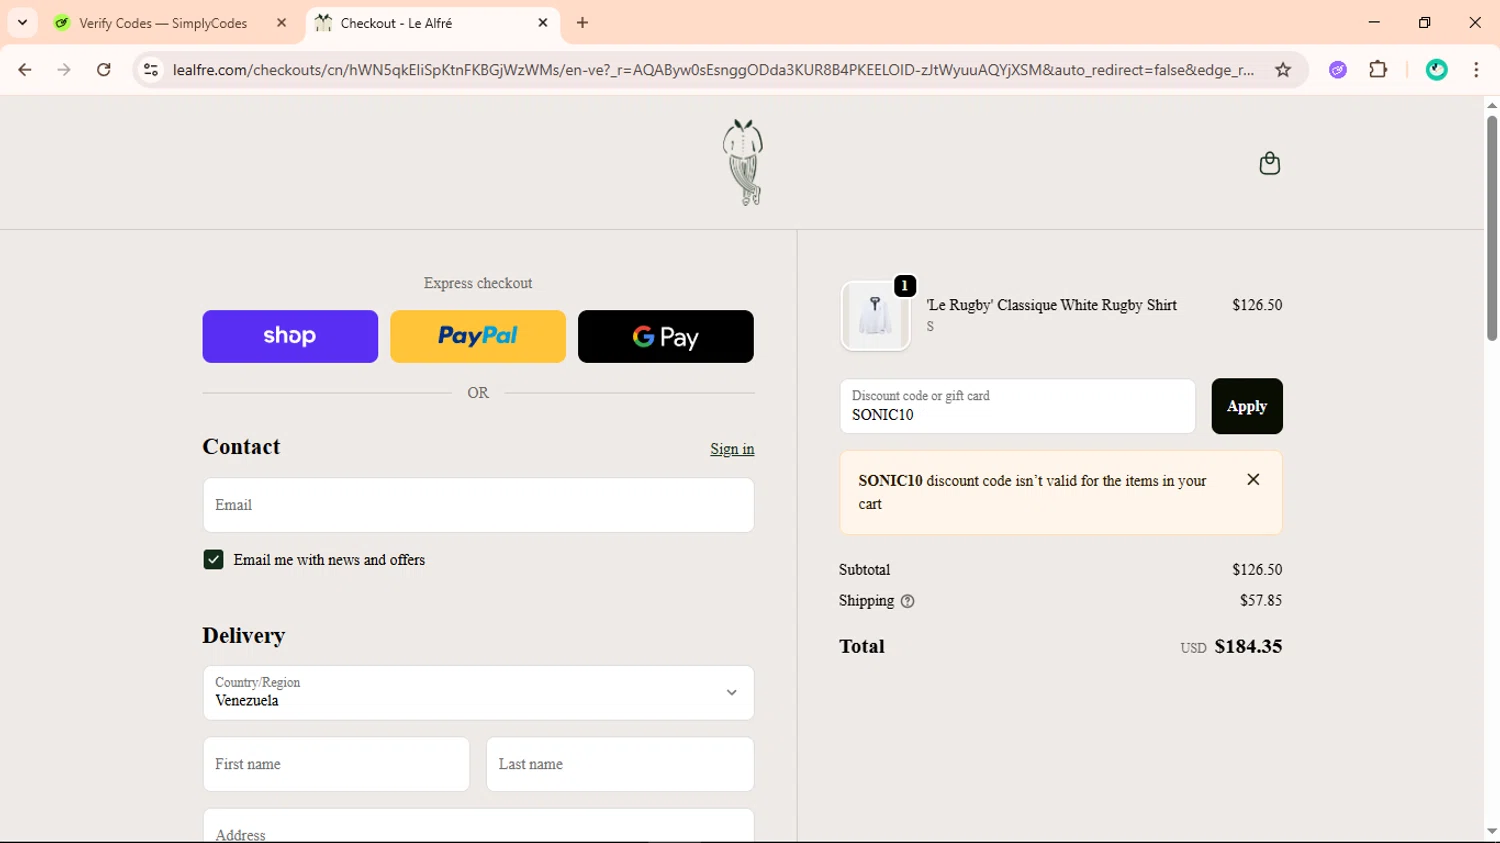Open the tab search dropdown arrow
The image size is (1500, 843).
(22, 22)
